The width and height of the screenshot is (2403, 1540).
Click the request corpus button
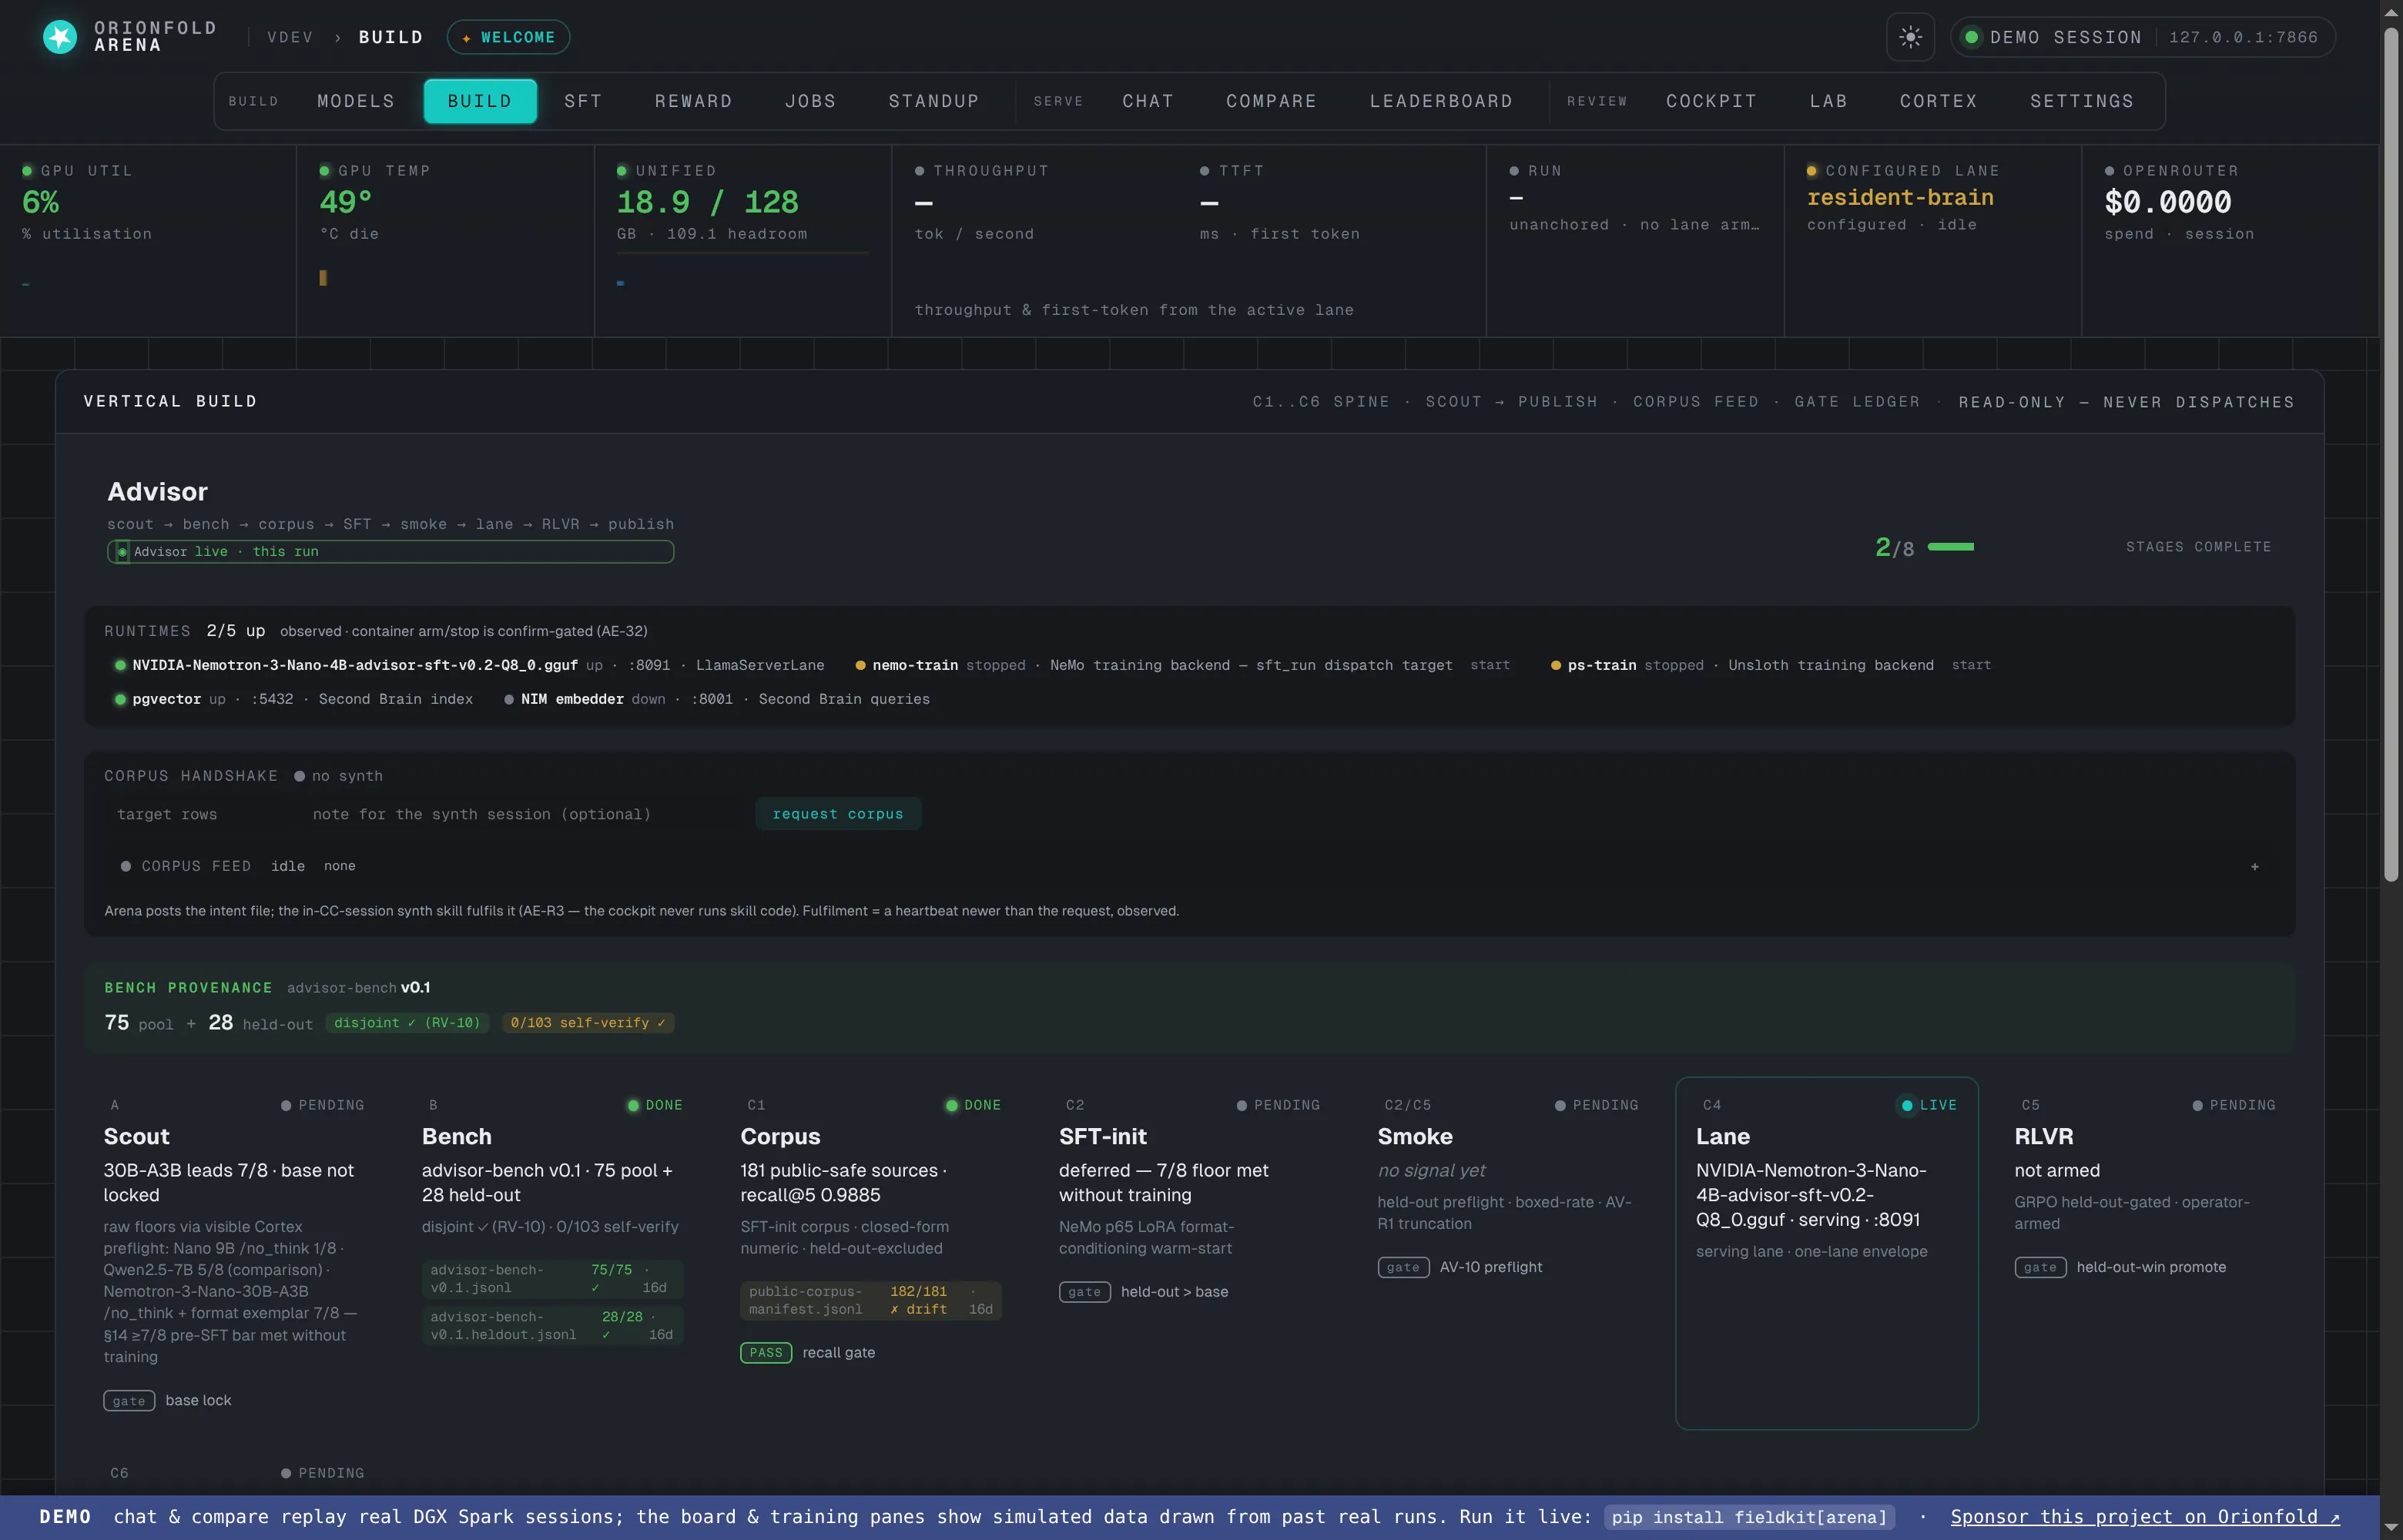(838, 814)
